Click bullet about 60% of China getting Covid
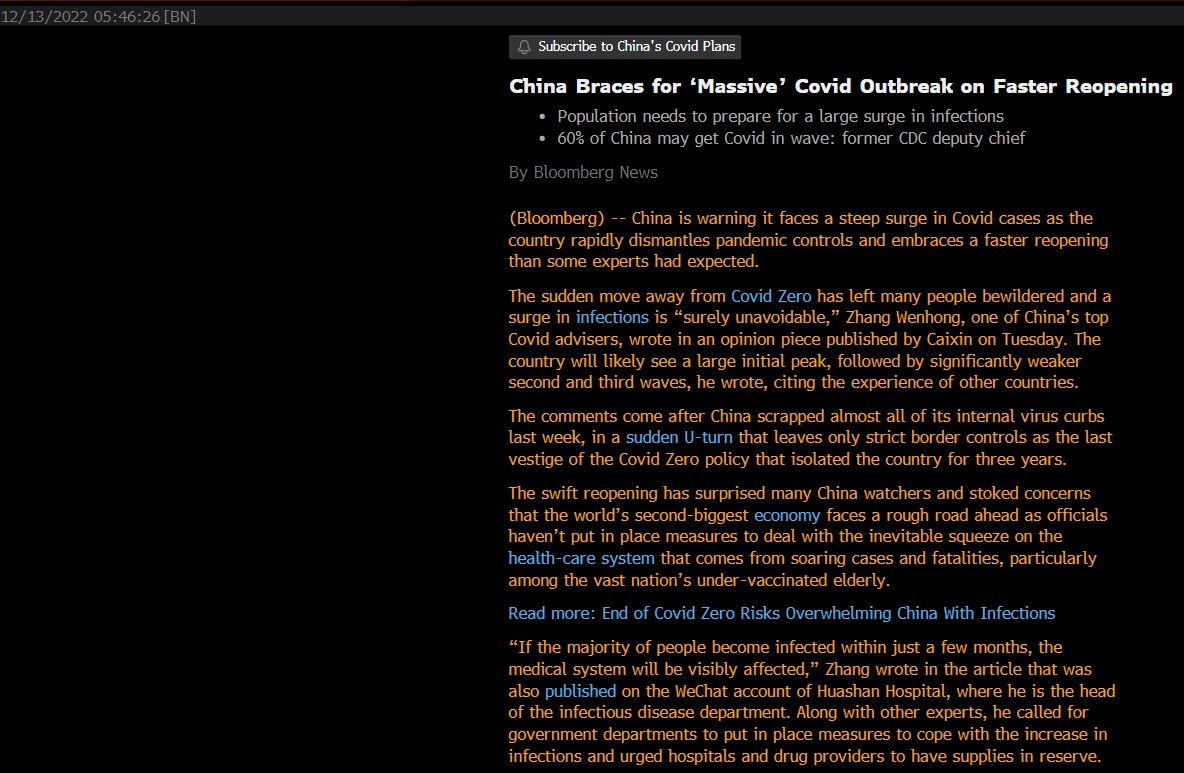This screenshot has width=1184, height=773. [x=791, y=138]
